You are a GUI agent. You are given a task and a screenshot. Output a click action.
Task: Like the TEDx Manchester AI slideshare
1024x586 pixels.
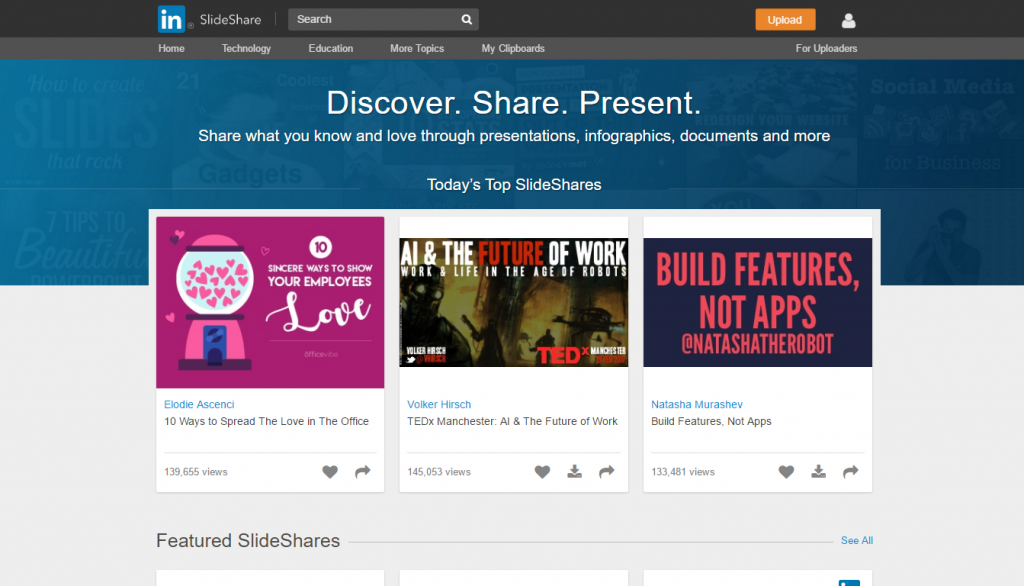[x=542, y=472]
